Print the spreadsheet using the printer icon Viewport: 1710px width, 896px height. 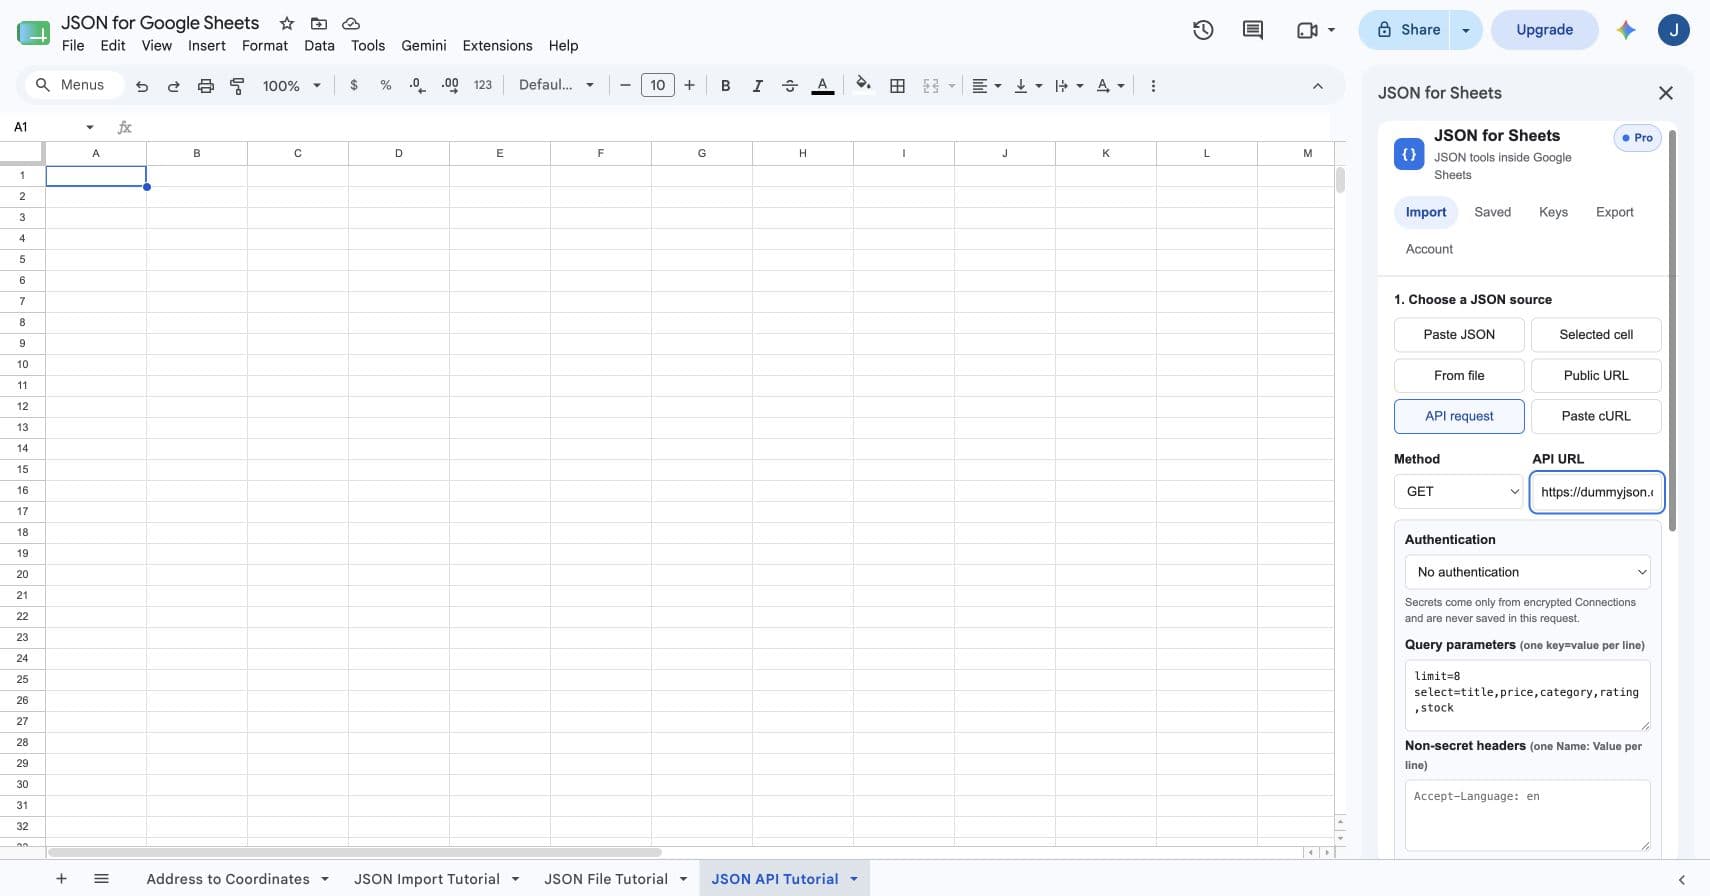click(x=206, y=86)
